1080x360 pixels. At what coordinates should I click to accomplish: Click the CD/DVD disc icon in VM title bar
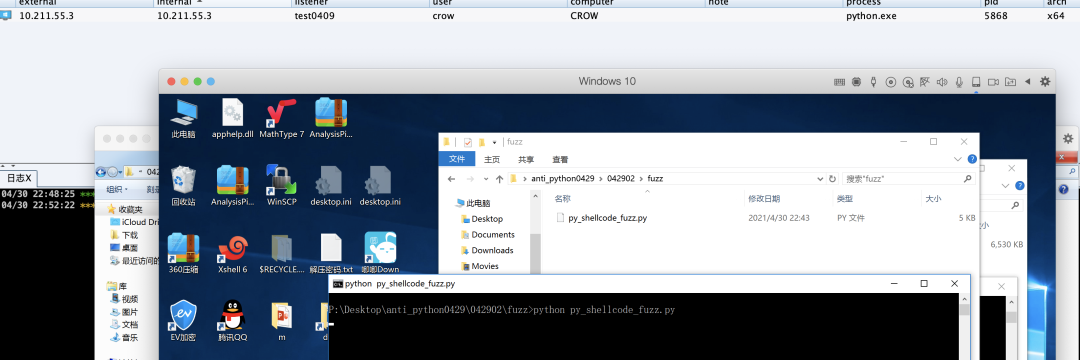(891, 81)
